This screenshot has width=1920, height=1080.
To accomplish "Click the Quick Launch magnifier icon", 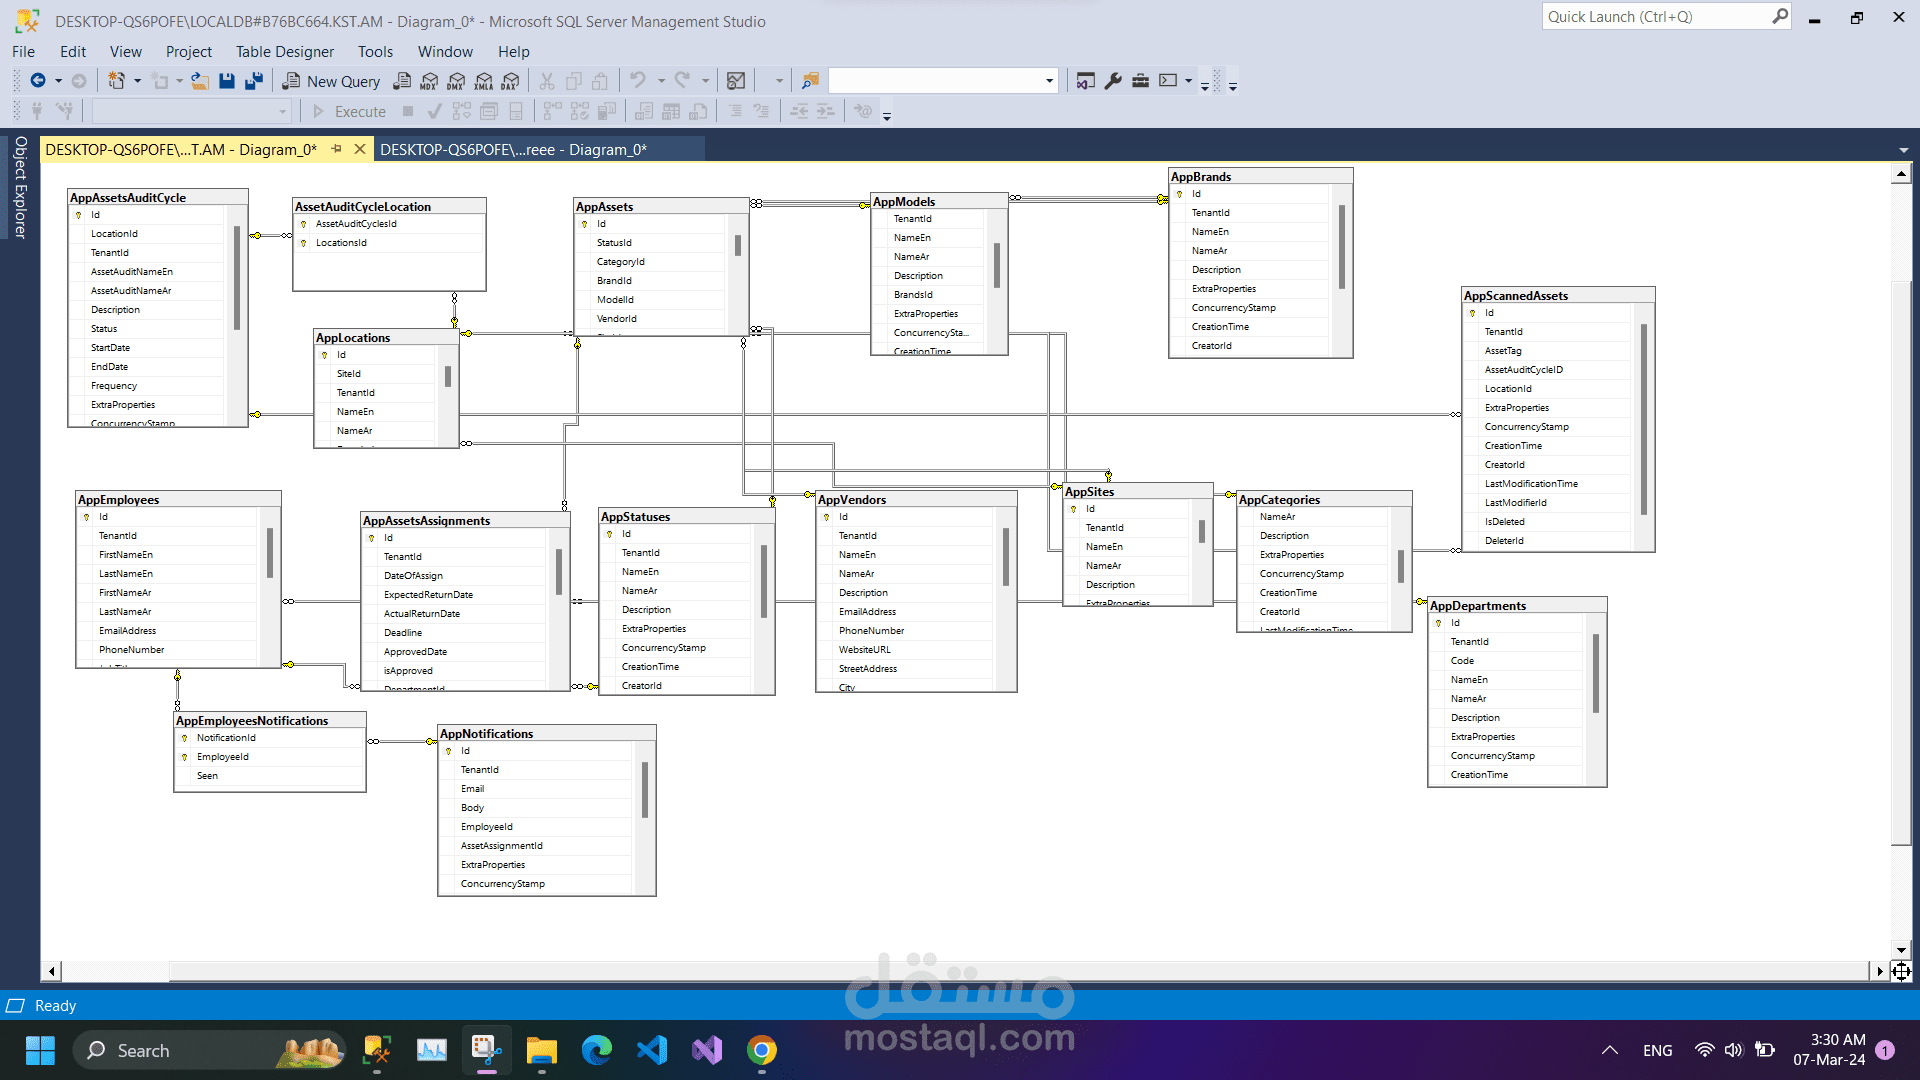I will tap(1780, 17).
